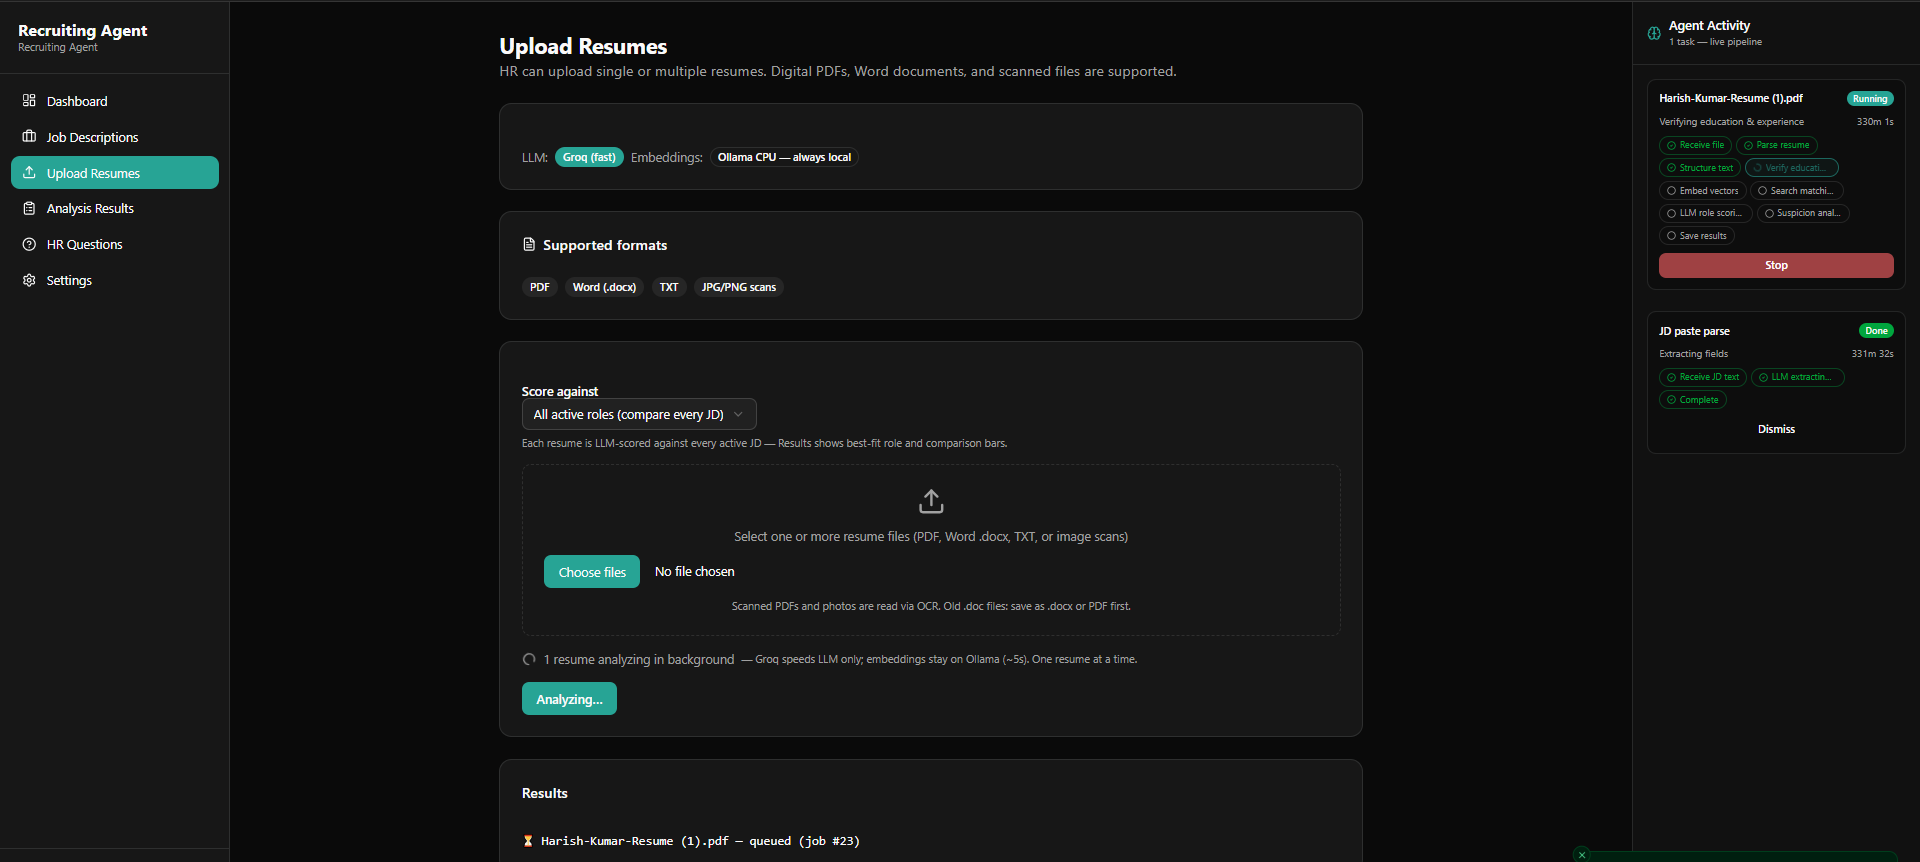
Task: Select the Embed vectors pipeline step
Action: pos(1702,191)
